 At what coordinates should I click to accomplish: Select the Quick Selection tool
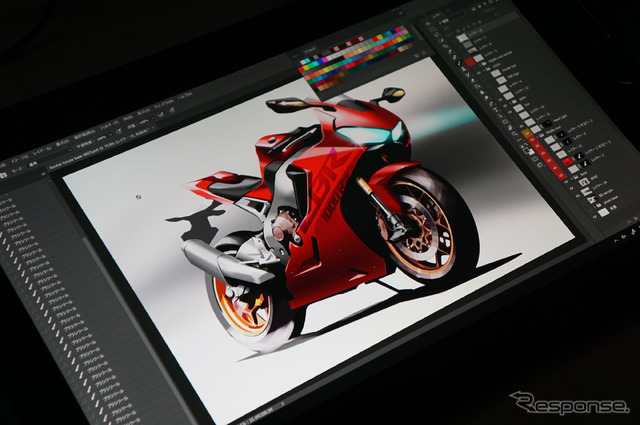coord(442,40)
